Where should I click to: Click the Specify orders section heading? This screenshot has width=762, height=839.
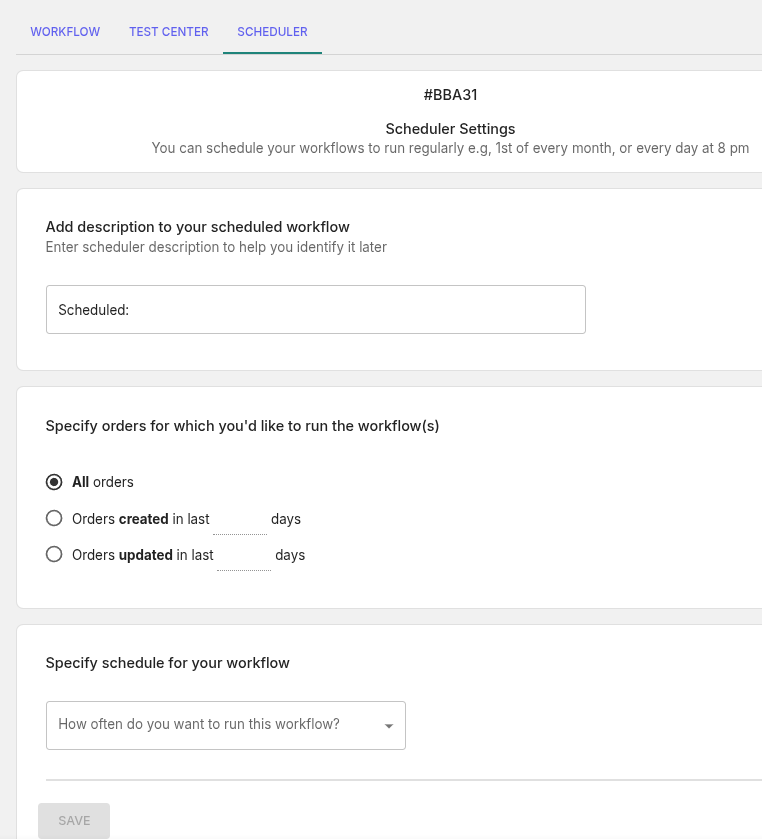coord(242,426)
